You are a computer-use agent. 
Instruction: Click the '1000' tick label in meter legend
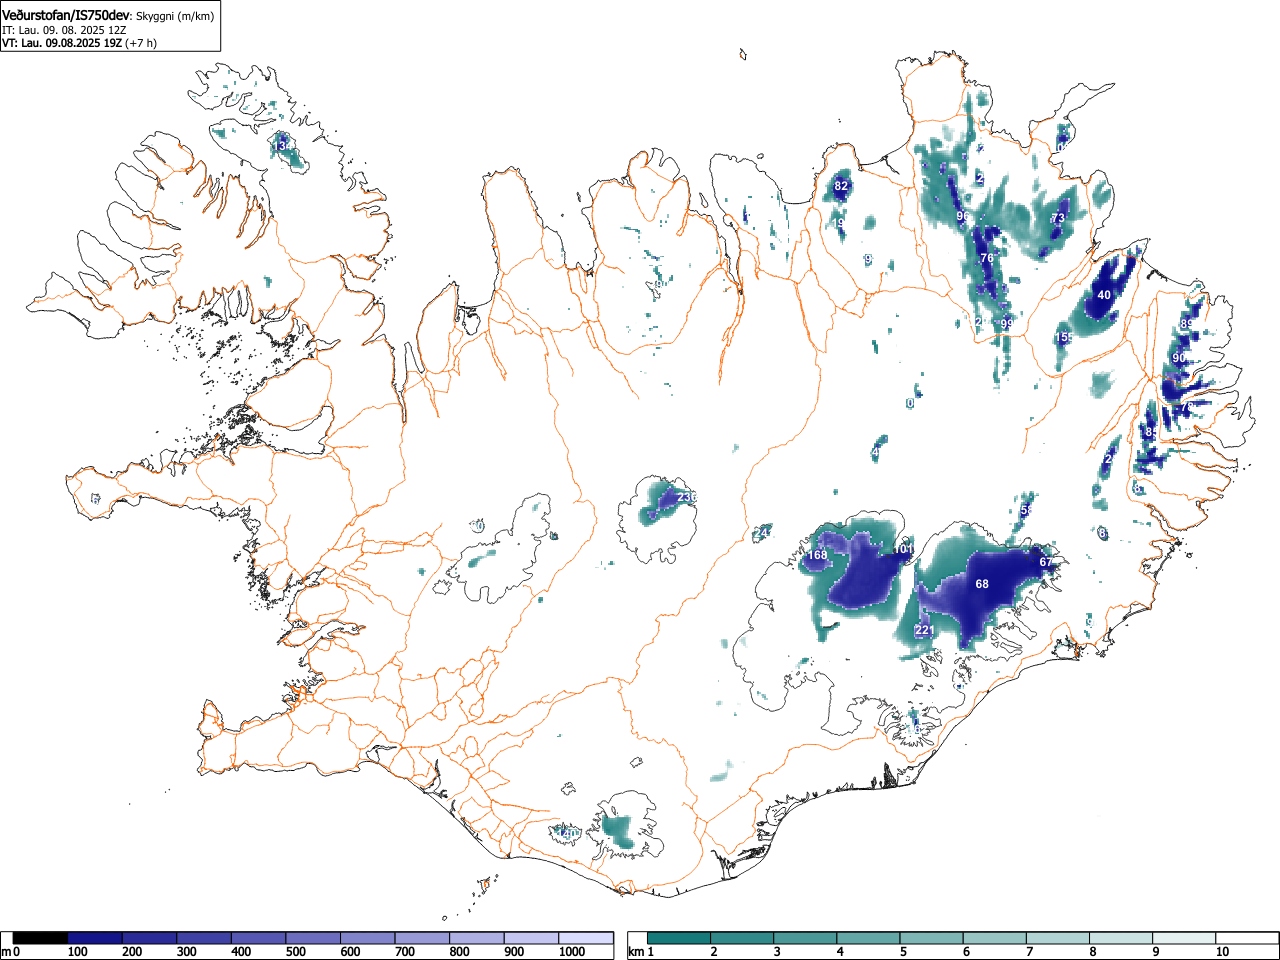click(x=572, y=952)
